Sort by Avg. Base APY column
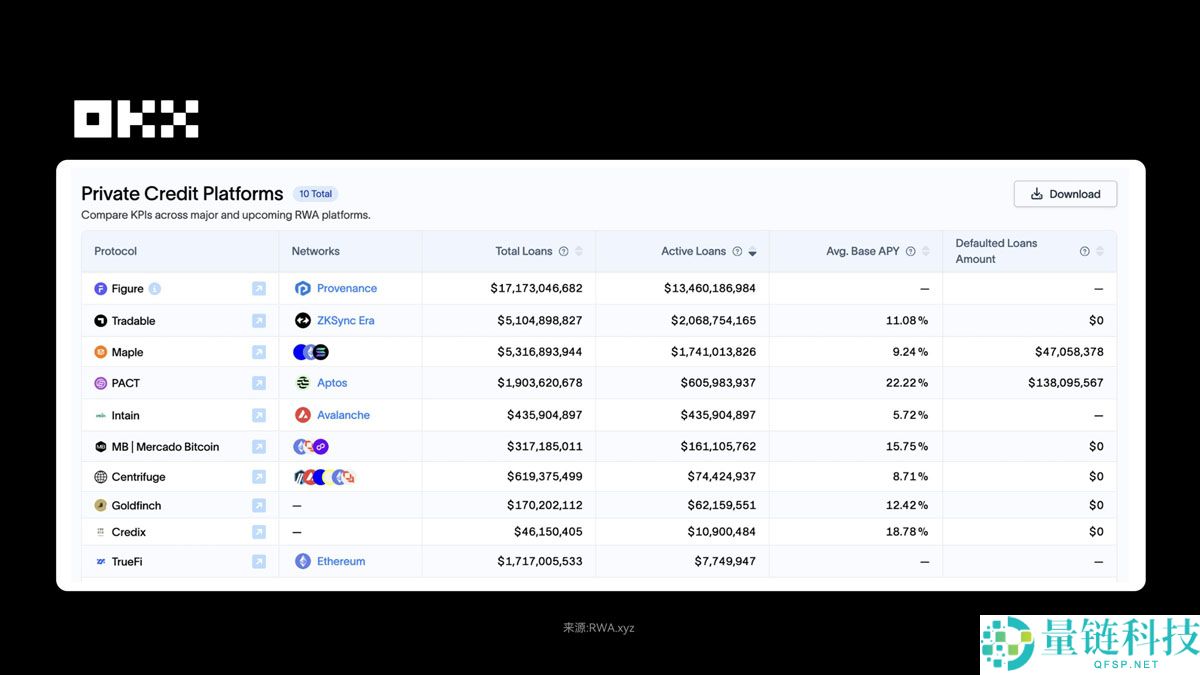 (x=925, y=252)
